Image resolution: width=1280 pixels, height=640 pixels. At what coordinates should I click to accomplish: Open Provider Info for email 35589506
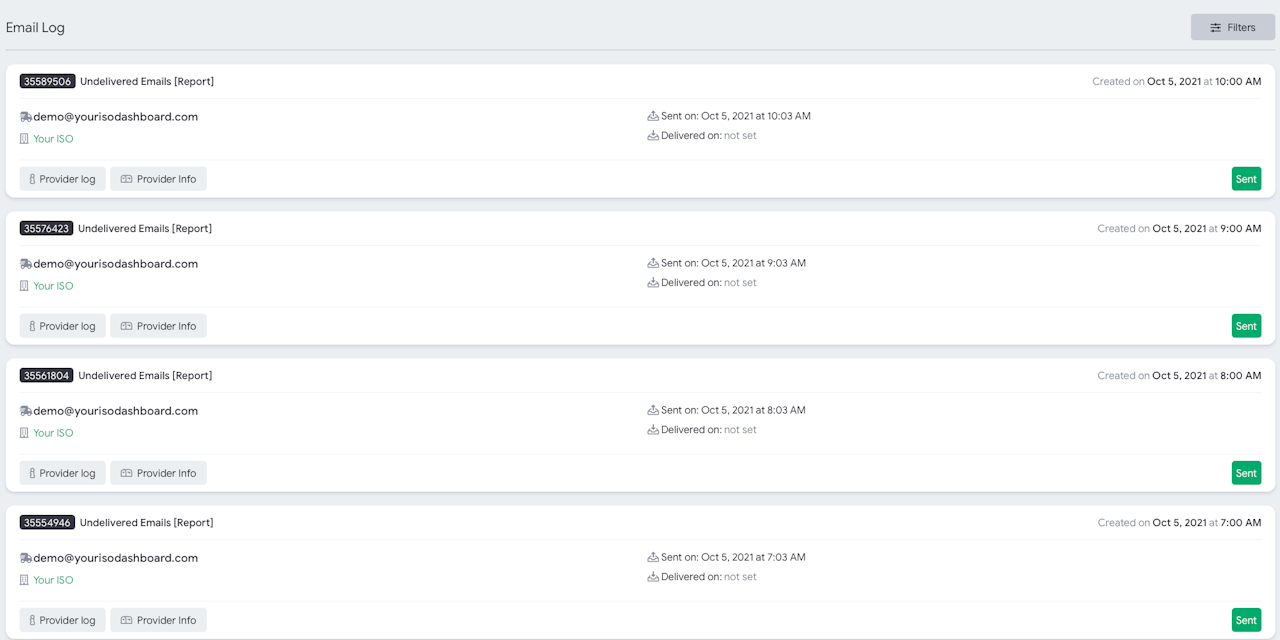point(158,179)
